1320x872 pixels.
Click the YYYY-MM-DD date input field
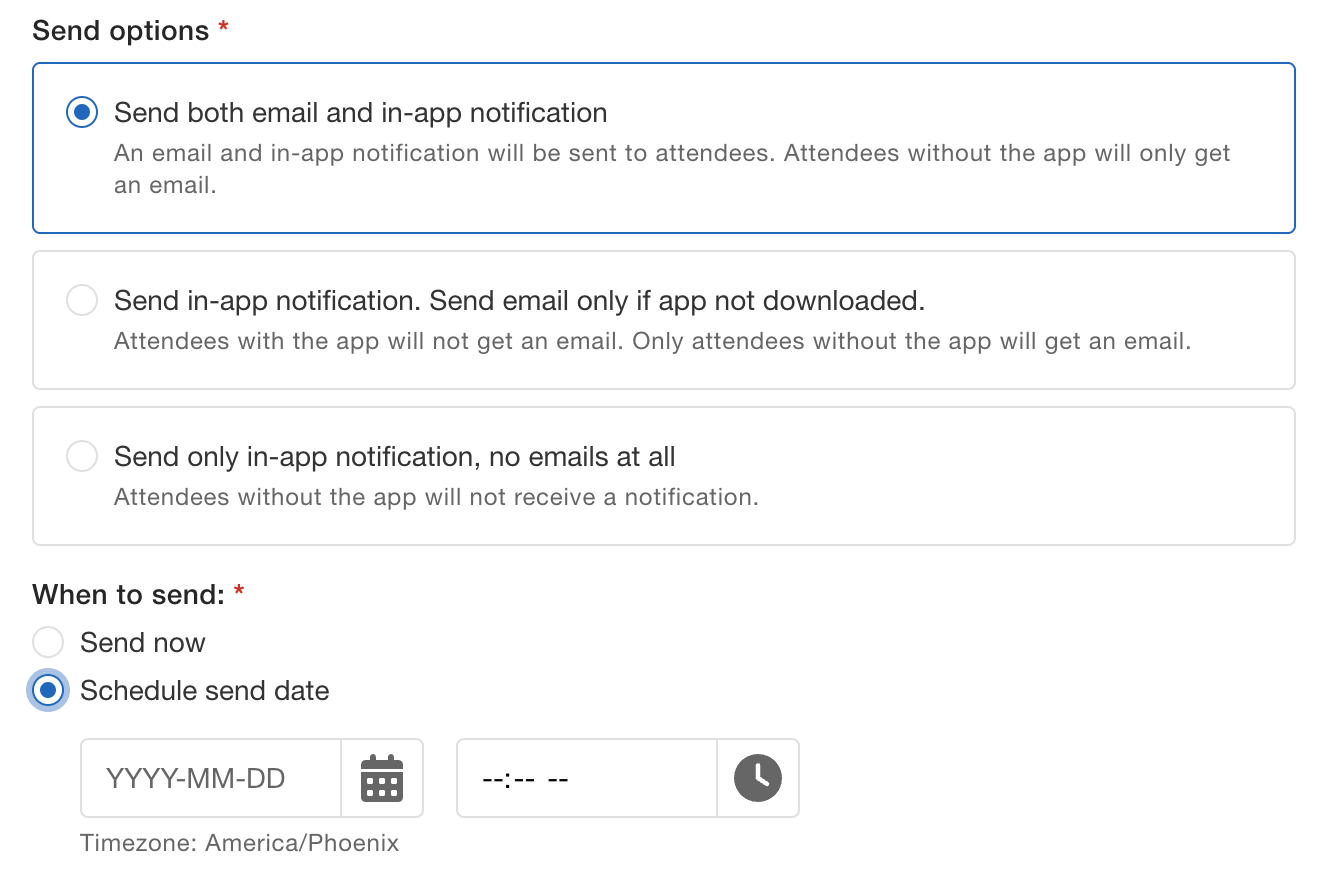(211, 778)
